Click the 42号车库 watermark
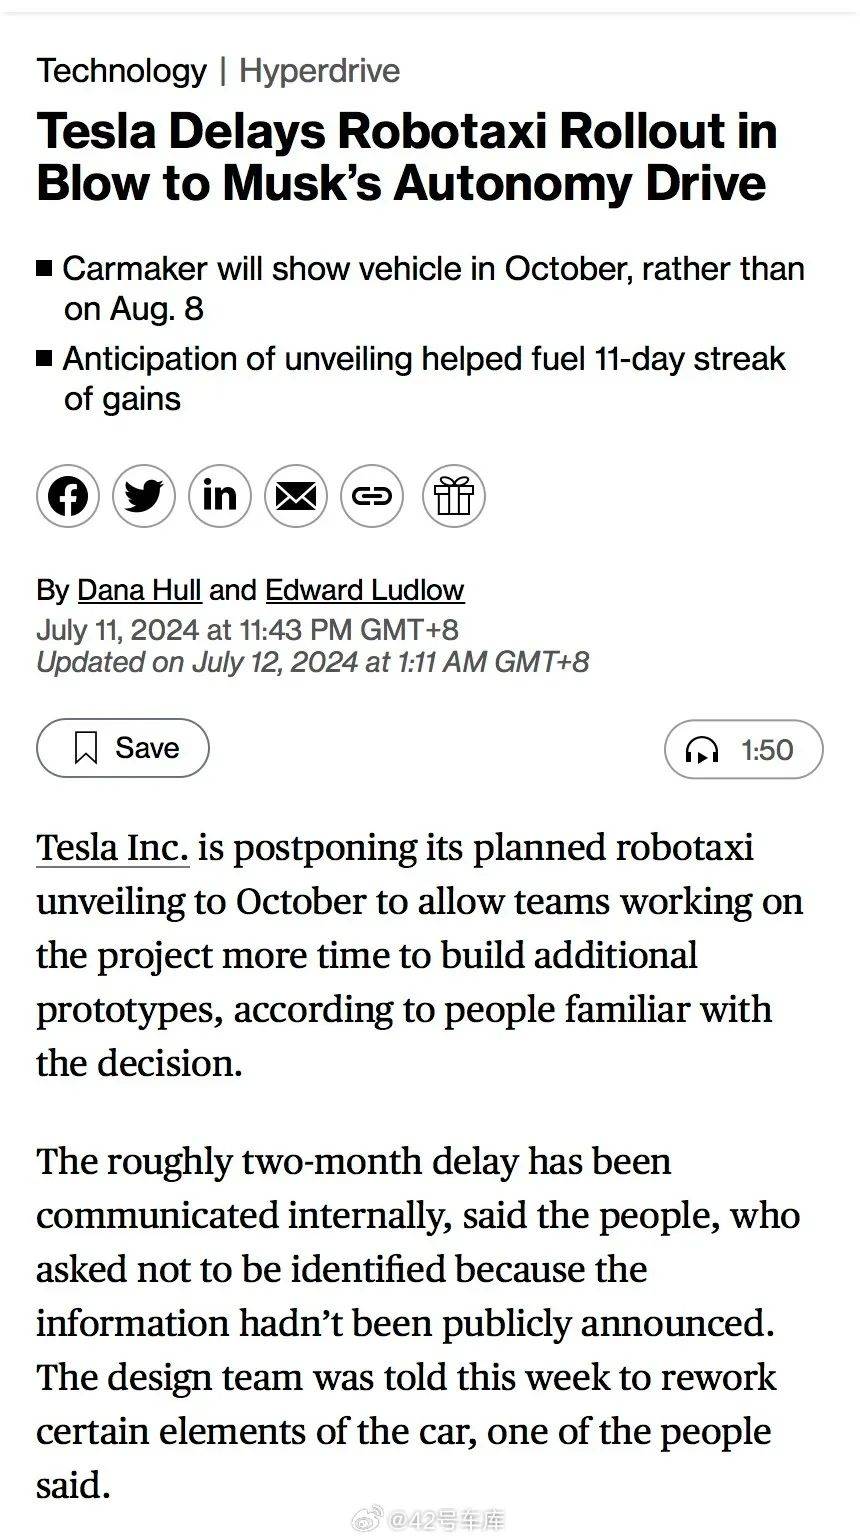 [430, 1516]
